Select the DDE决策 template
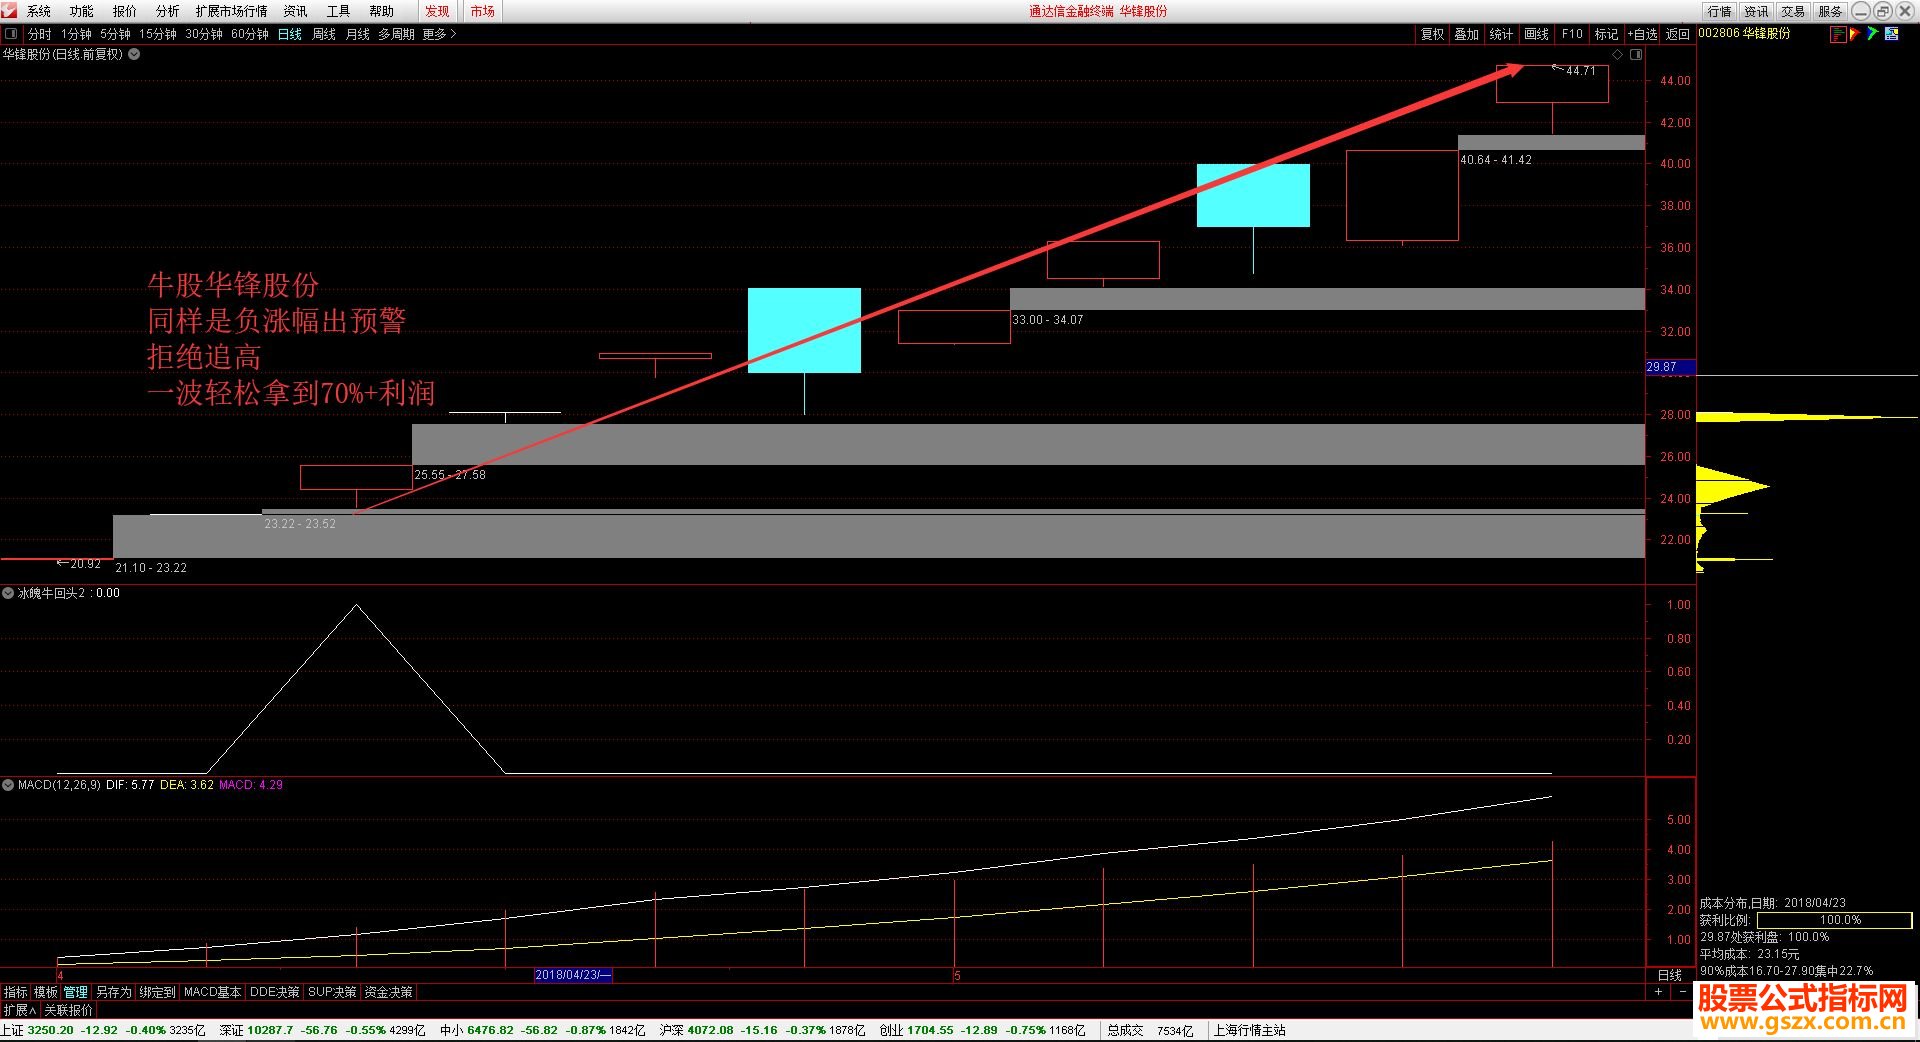 click(x=275, y=992)
